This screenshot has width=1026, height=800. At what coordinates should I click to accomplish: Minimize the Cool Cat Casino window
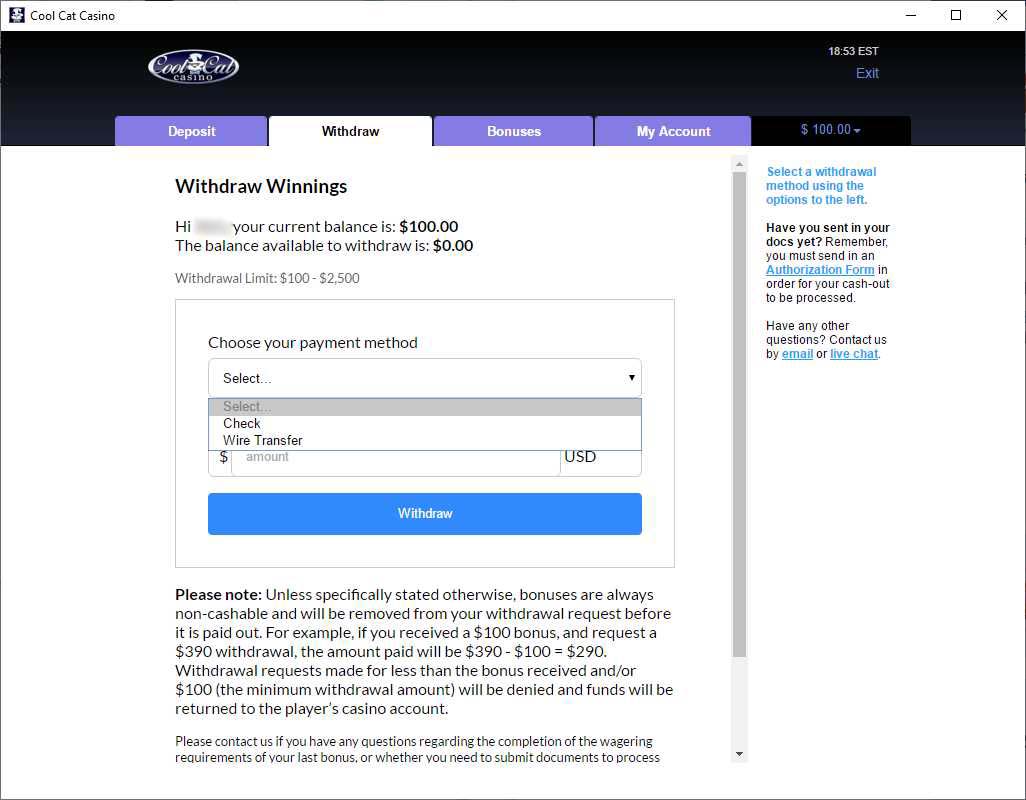(911, 15)
